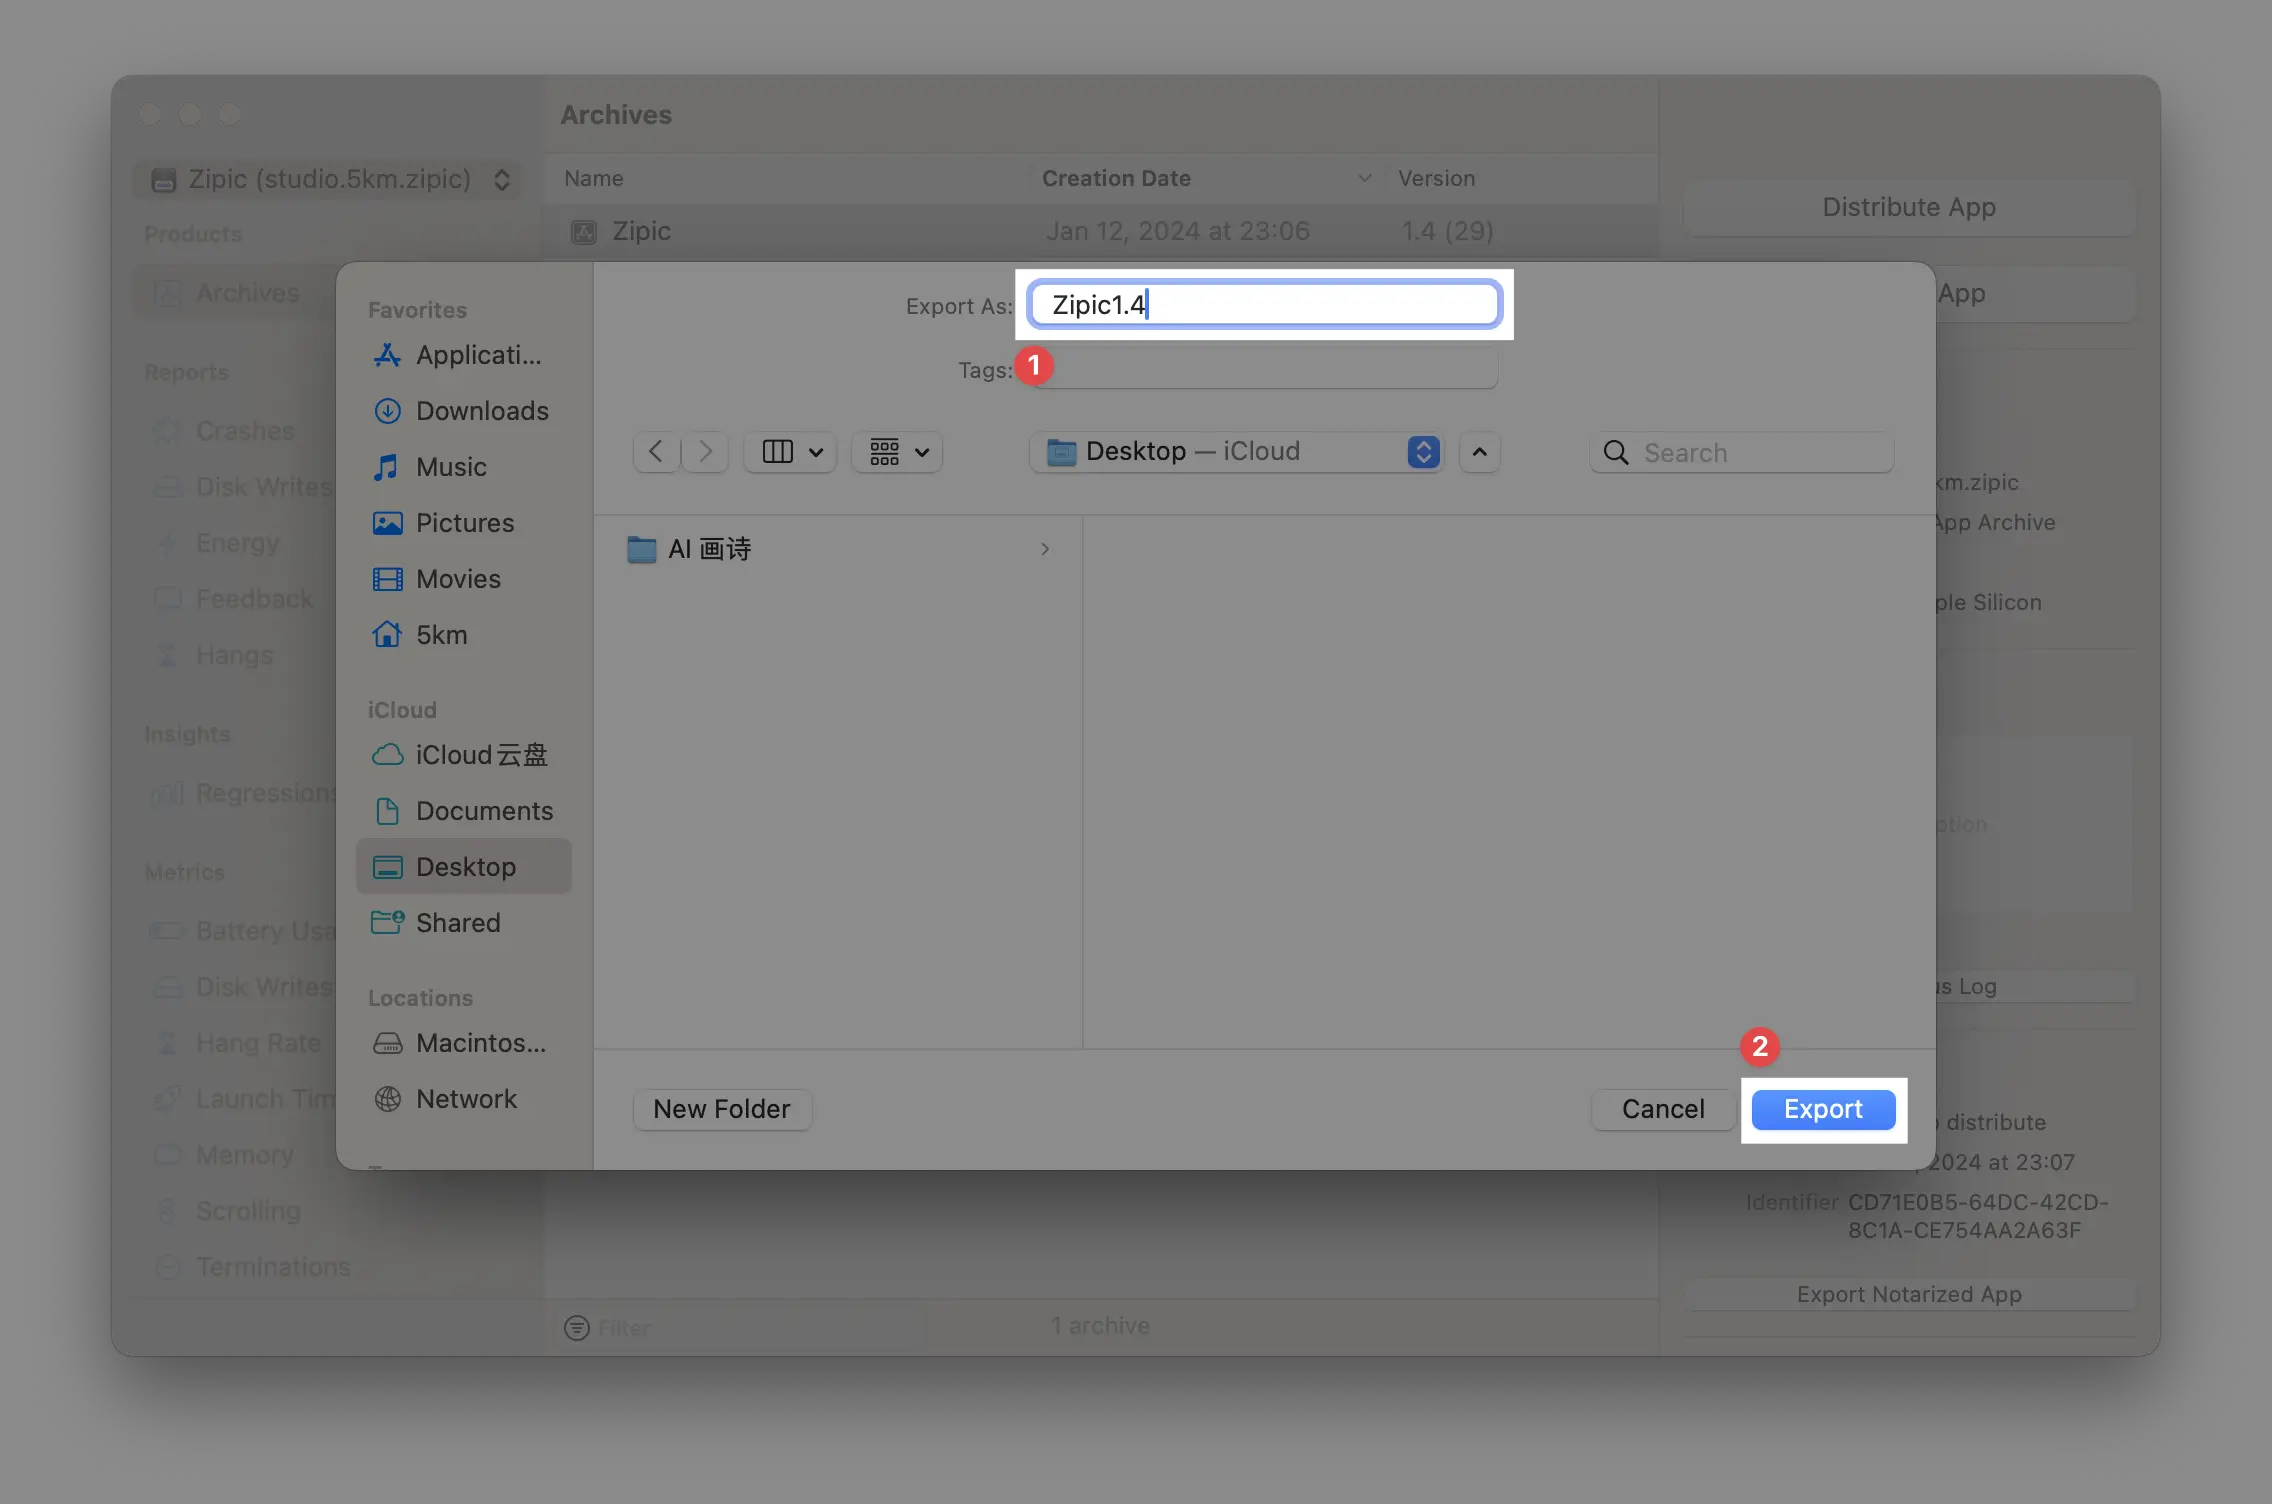Screen dimensions: 2272x1504
Task: Select Downloads in the sidebar
Action: (464, 411)
